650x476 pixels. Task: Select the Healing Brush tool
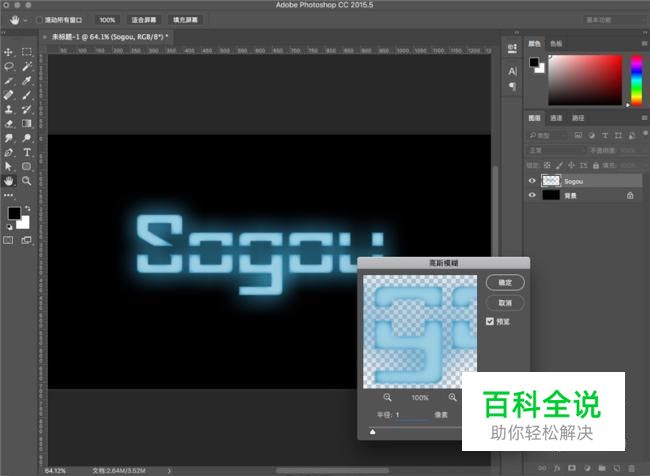[x=8, y=95]
